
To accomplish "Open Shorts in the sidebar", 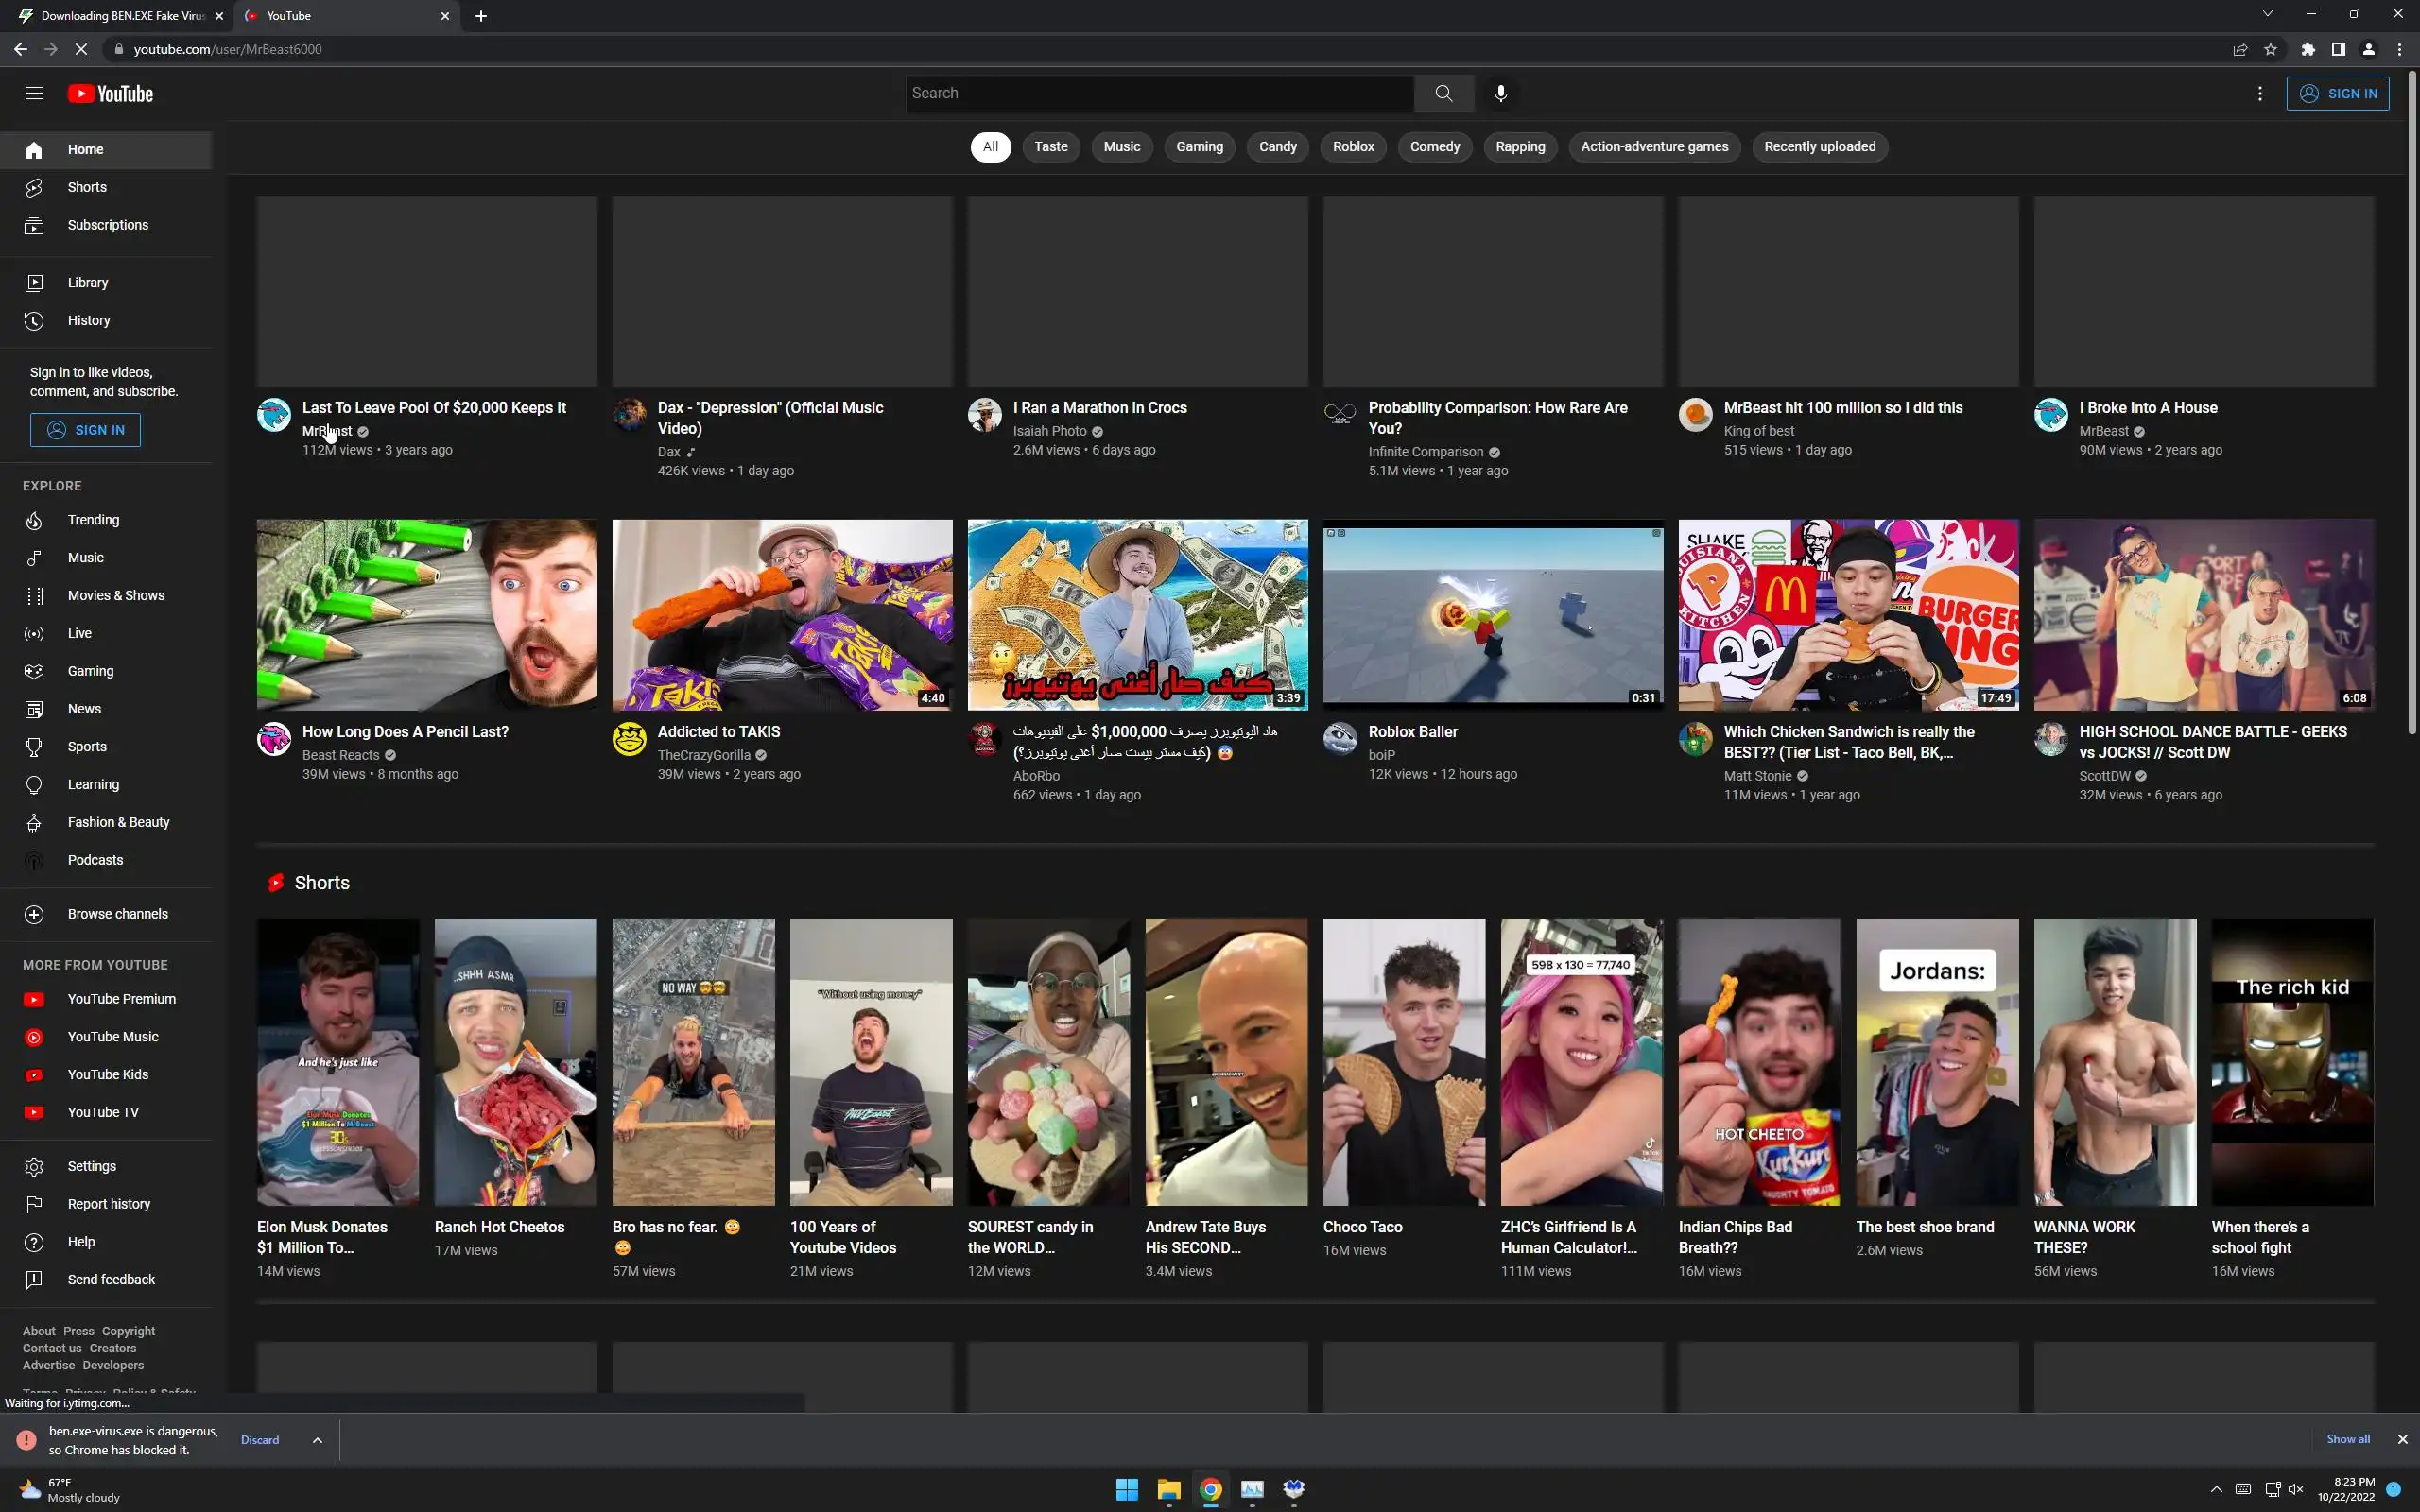I will click(87, 187).
